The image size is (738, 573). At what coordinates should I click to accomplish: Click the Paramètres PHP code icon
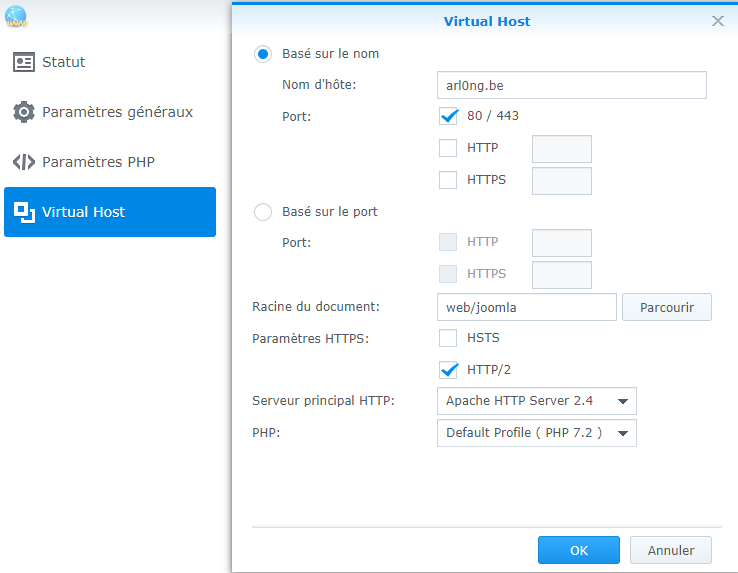tap(24, 162)
